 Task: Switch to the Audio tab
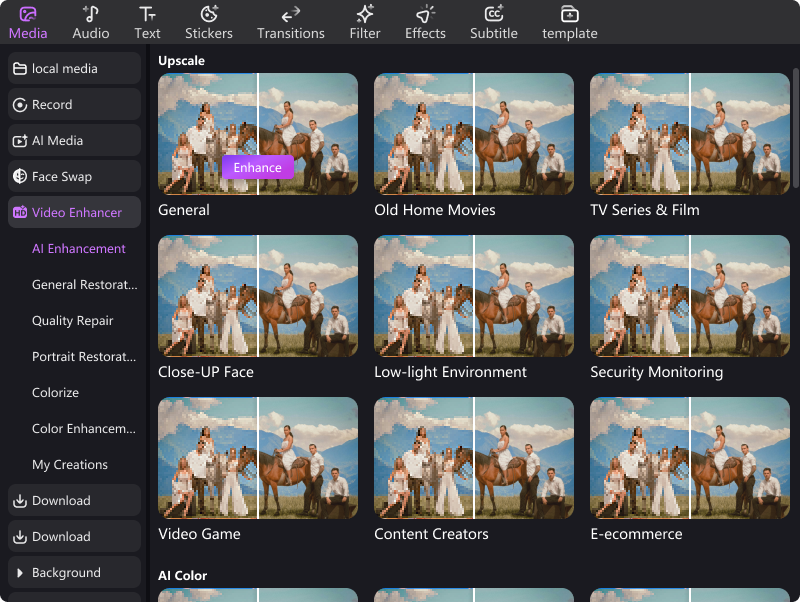coord(91,23)
